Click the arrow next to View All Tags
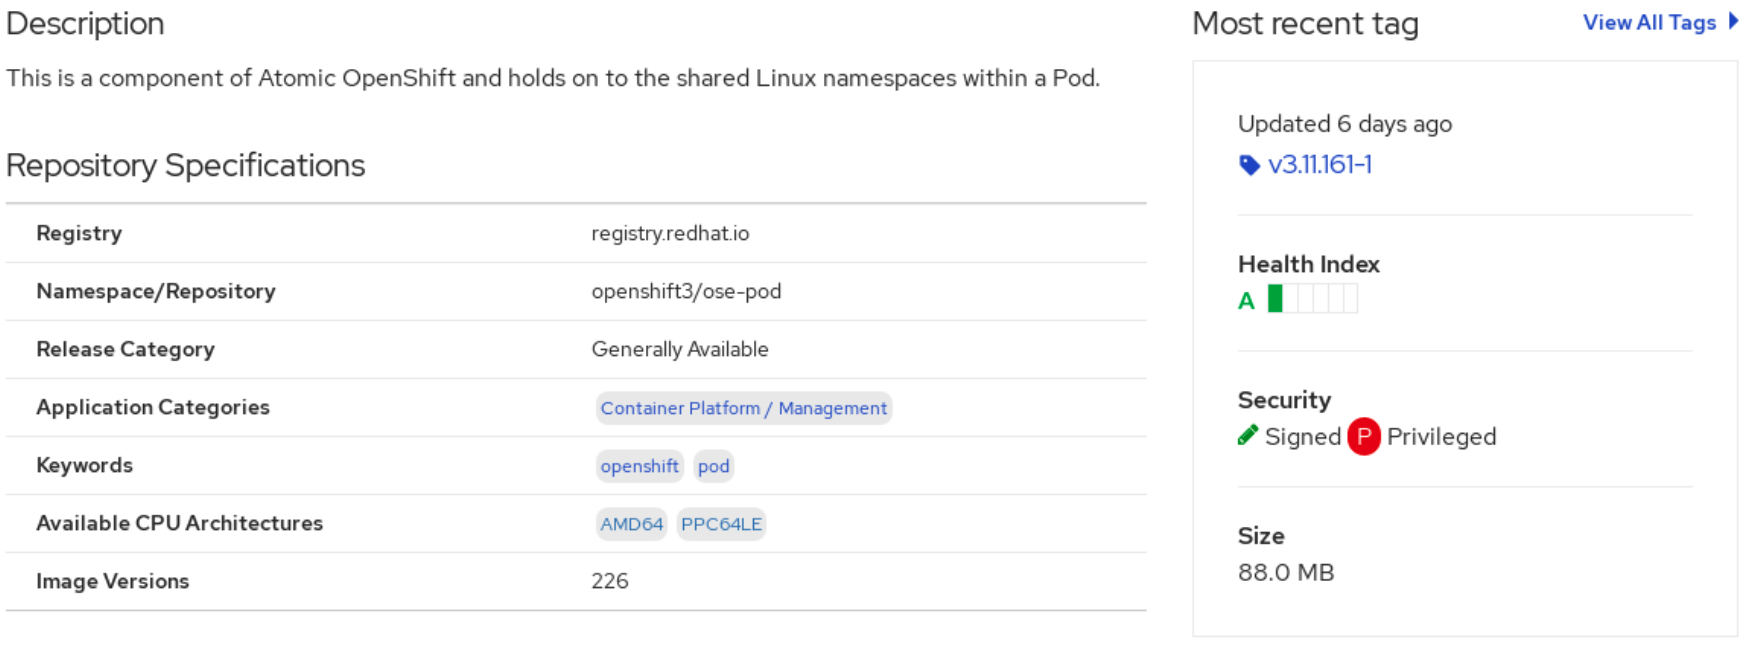1752x646 pixels. tap(1734, 21)
